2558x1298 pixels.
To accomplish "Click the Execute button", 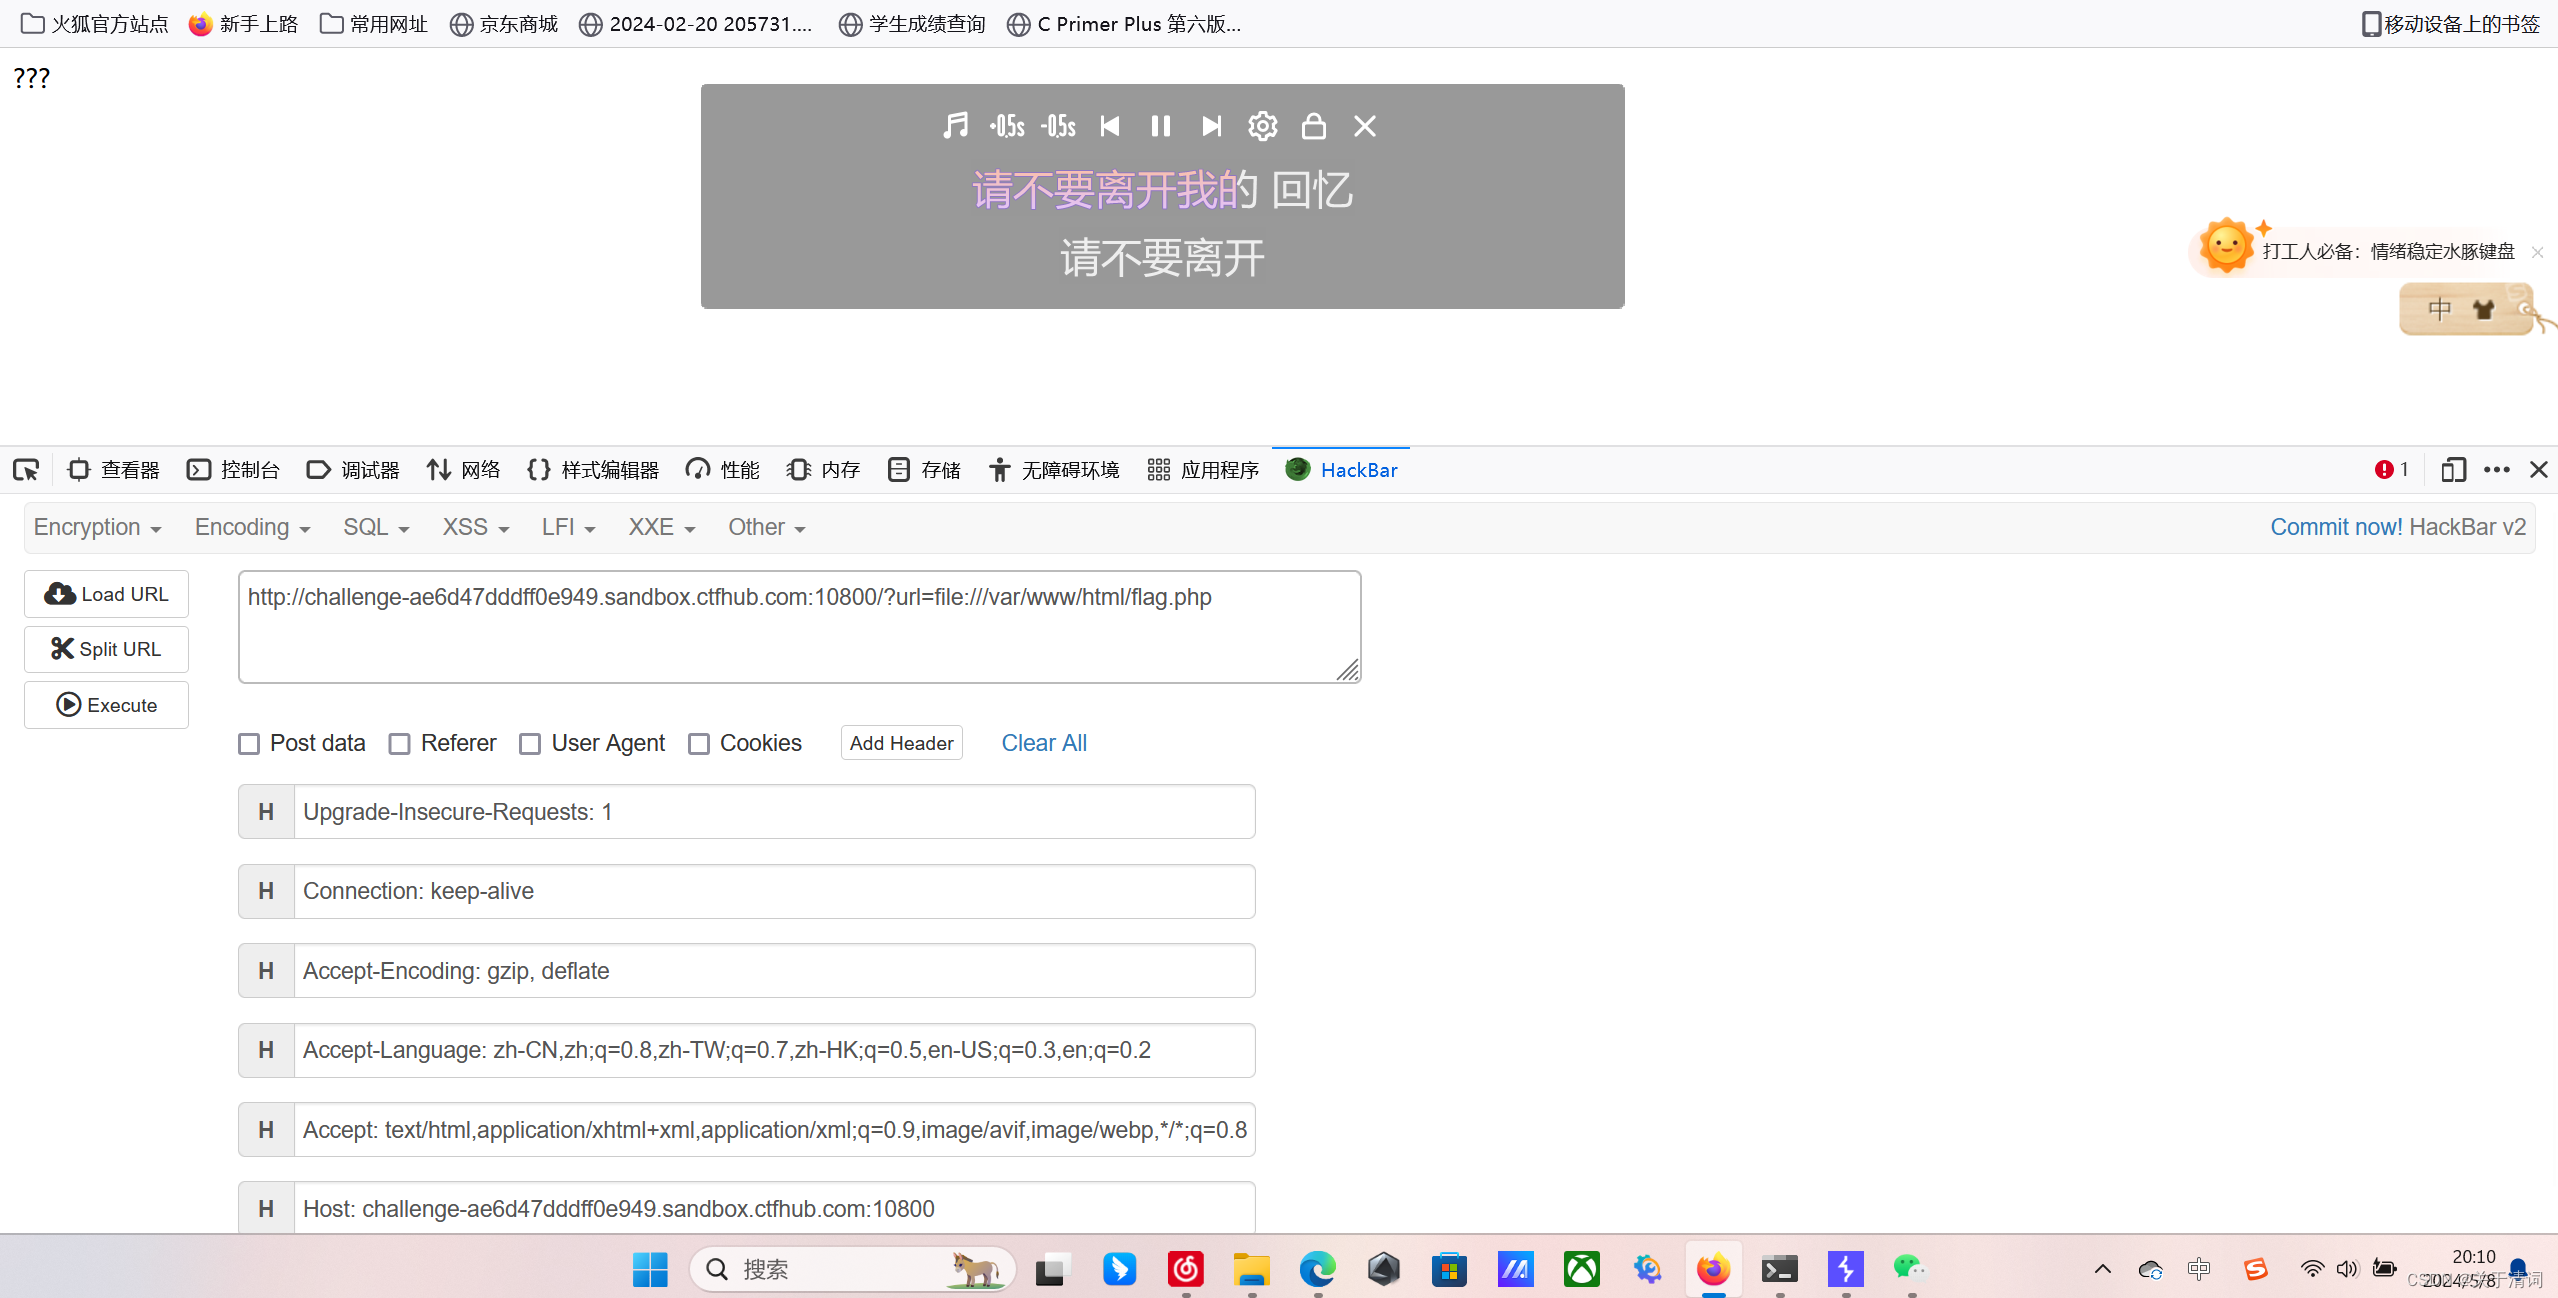I will [106, 704].
